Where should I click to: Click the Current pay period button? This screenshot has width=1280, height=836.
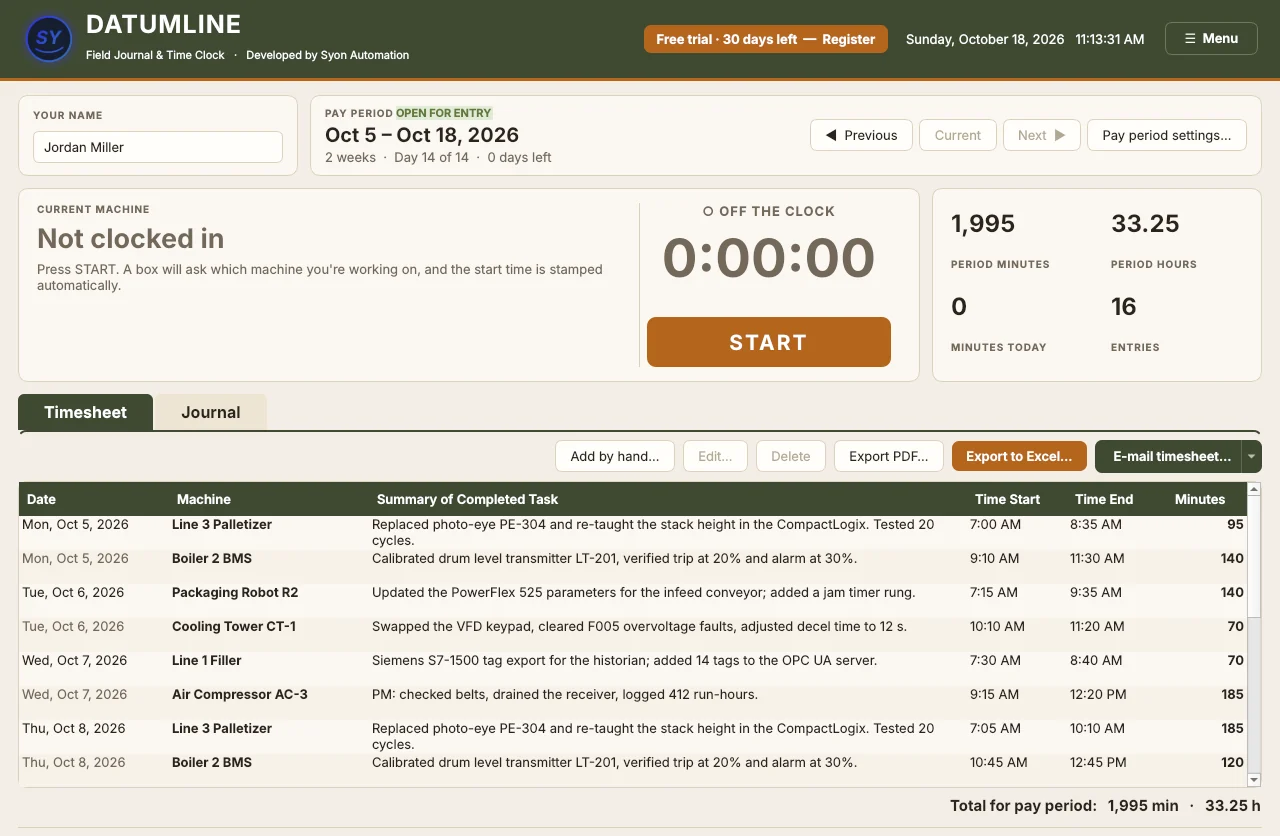coord(958,135)
